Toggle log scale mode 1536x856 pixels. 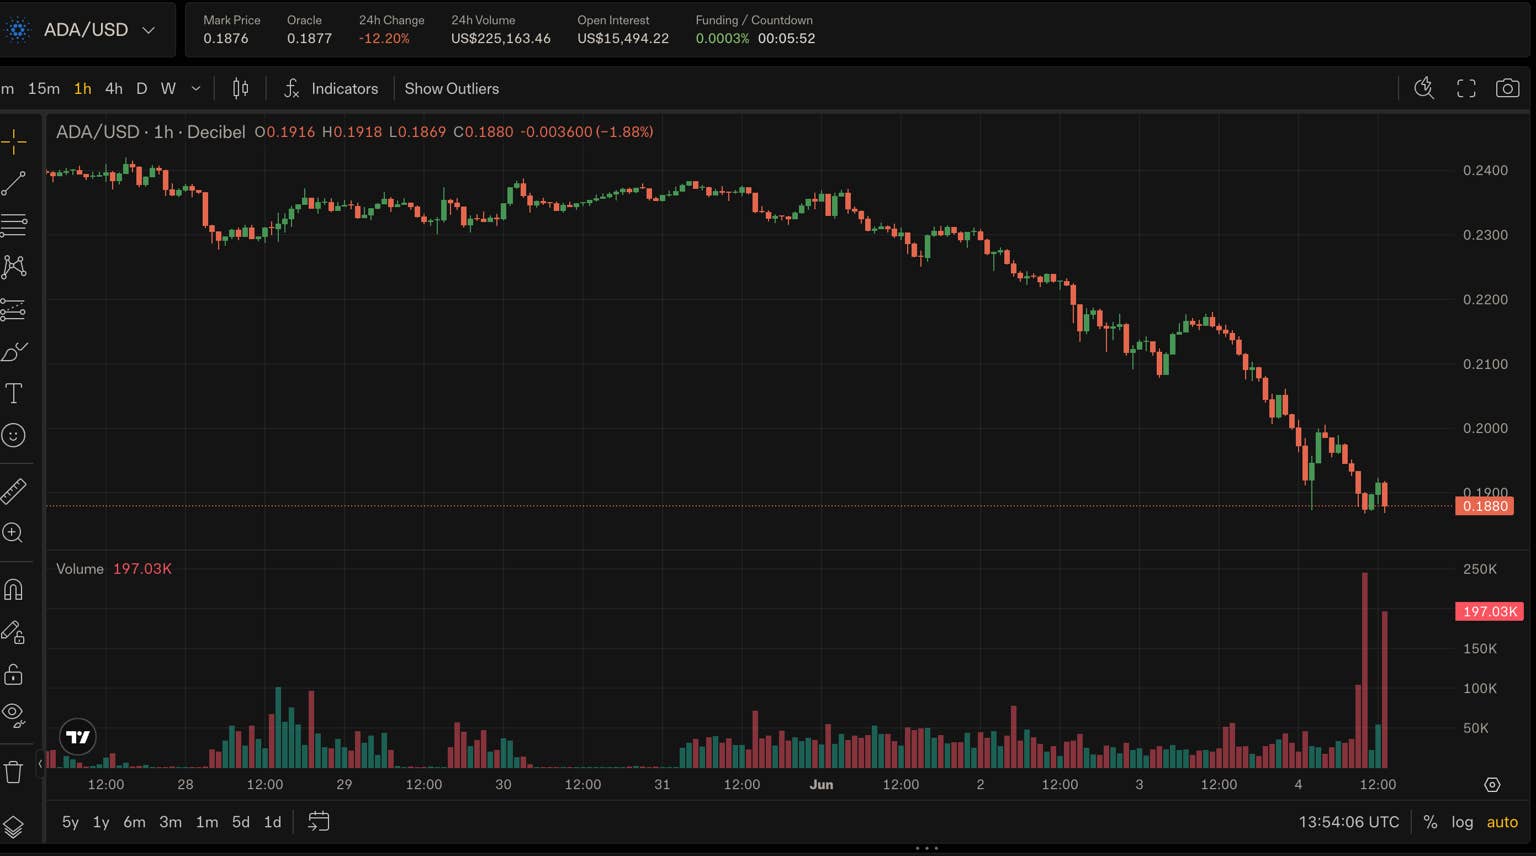point(1462,822)
